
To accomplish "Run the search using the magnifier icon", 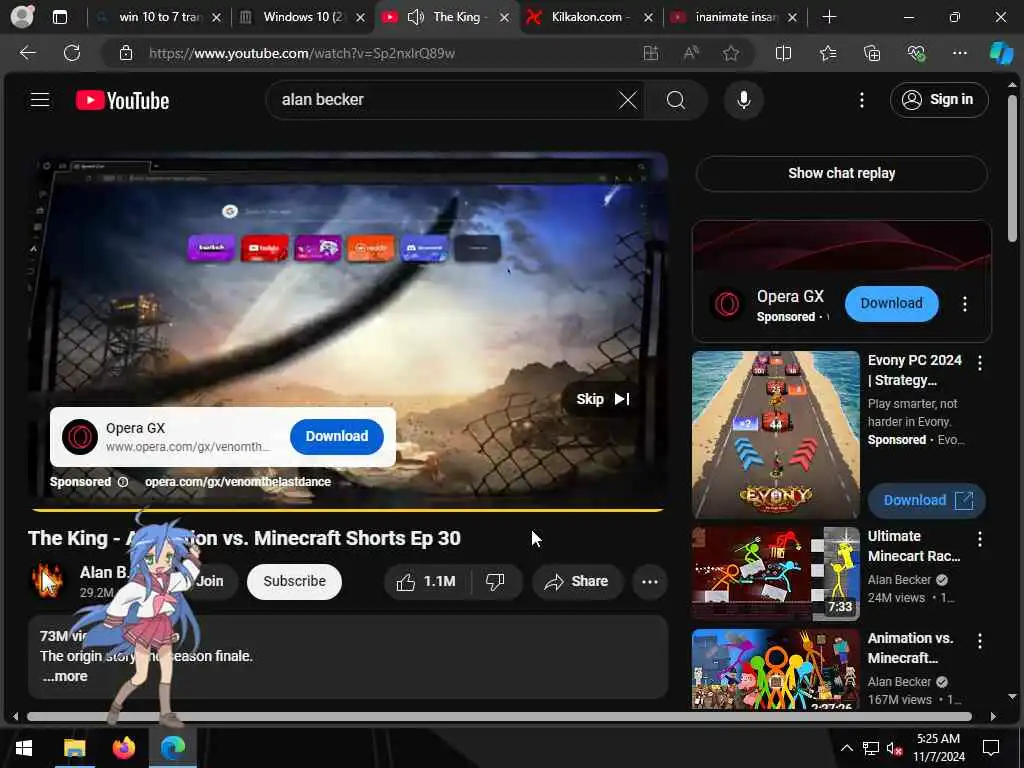I will point(676,101).
